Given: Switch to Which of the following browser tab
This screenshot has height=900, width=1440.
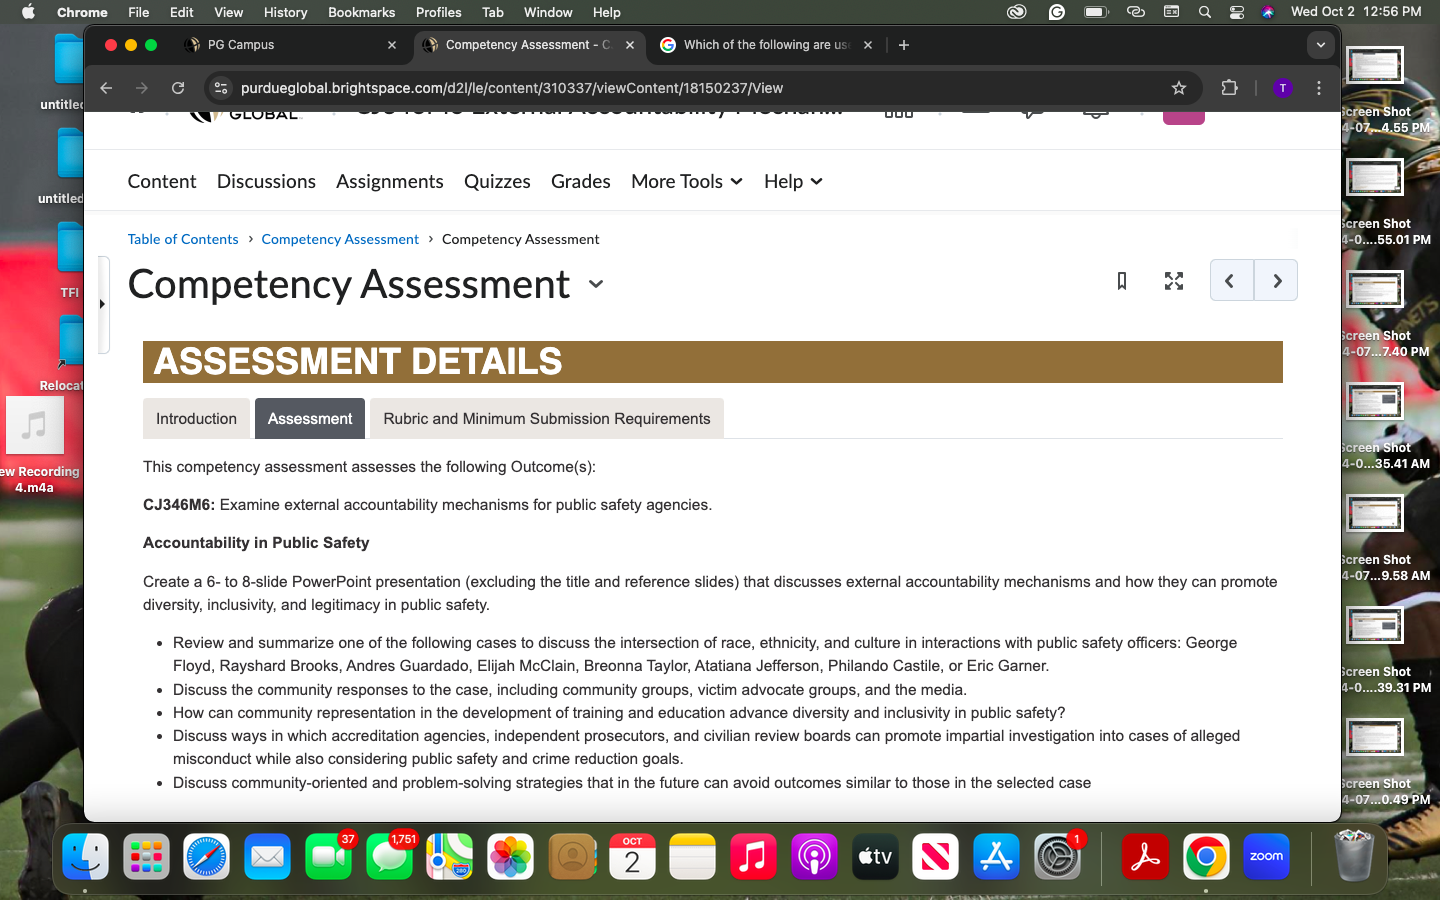Looking at the screenshot, I should point(767,45).
